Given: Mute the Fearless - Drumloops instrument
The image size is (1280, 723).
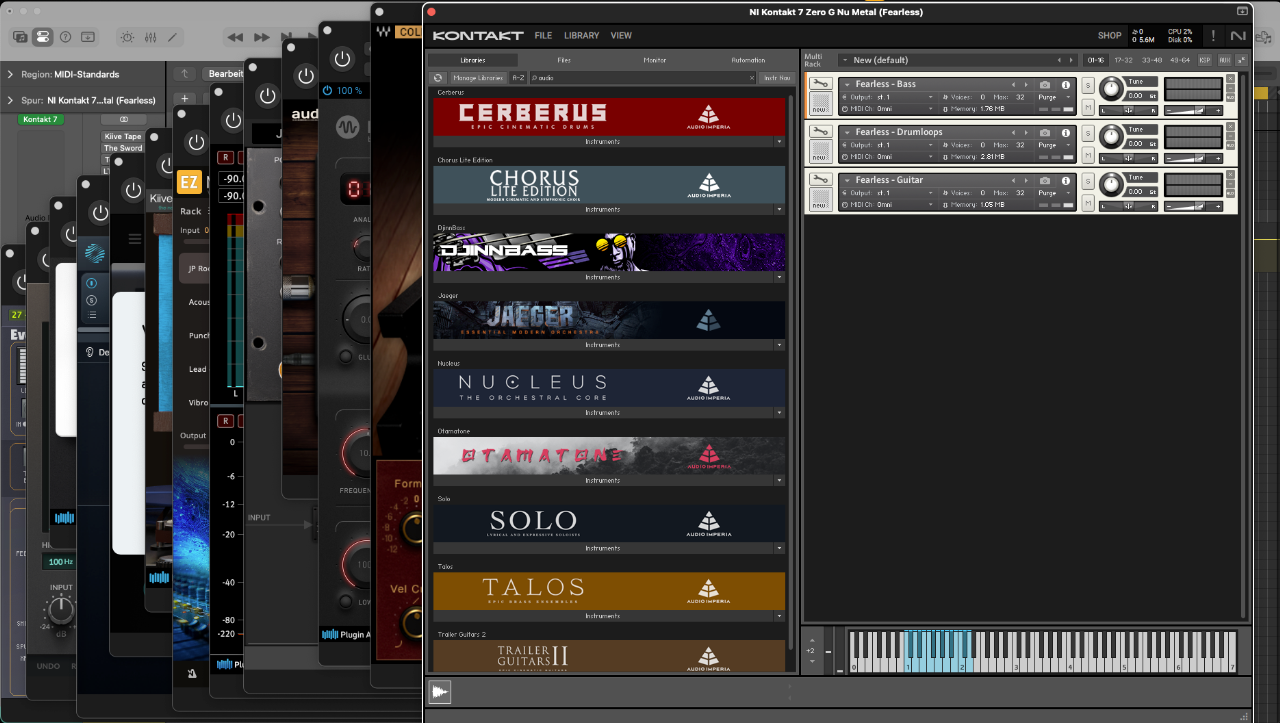Looking at the screenshot, I should click(x=1088, y=155).
